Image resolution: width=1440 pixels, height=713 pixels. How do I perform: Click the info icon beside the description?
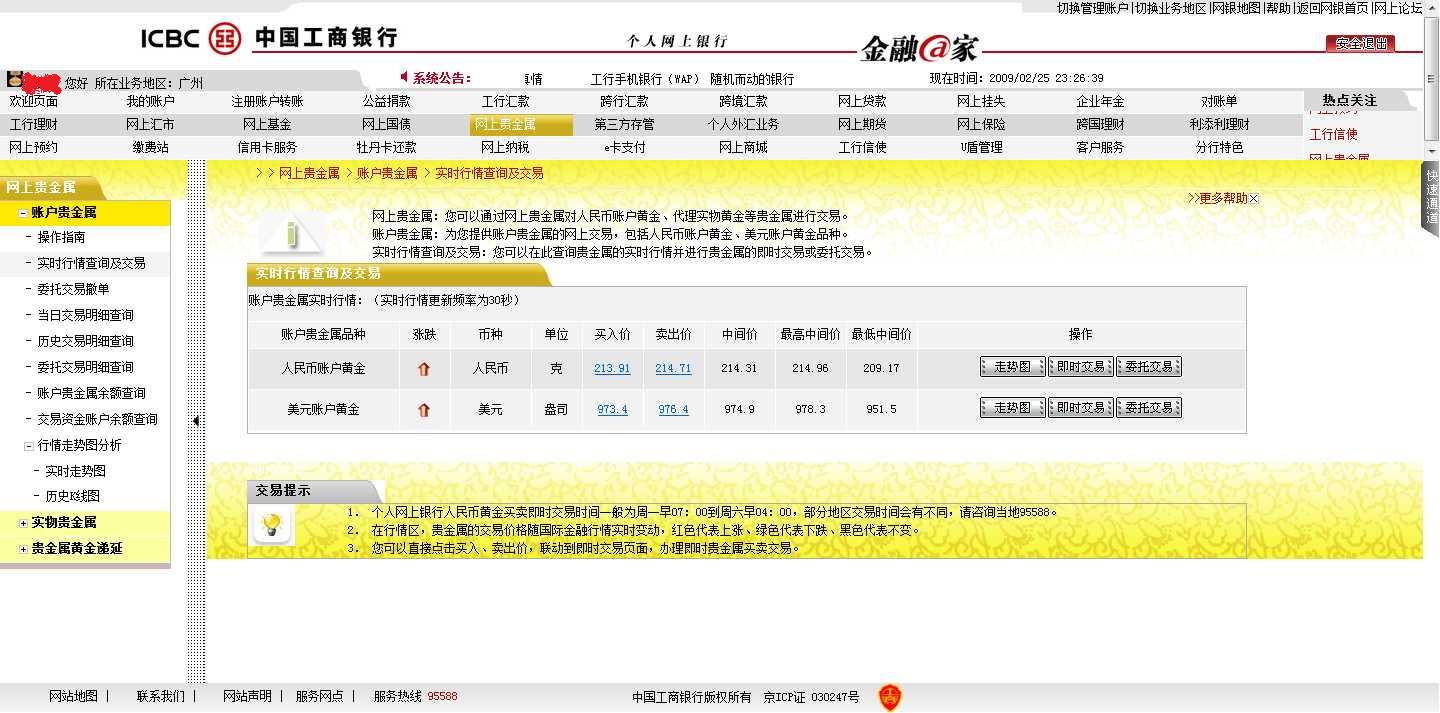[x=291, y=234]
